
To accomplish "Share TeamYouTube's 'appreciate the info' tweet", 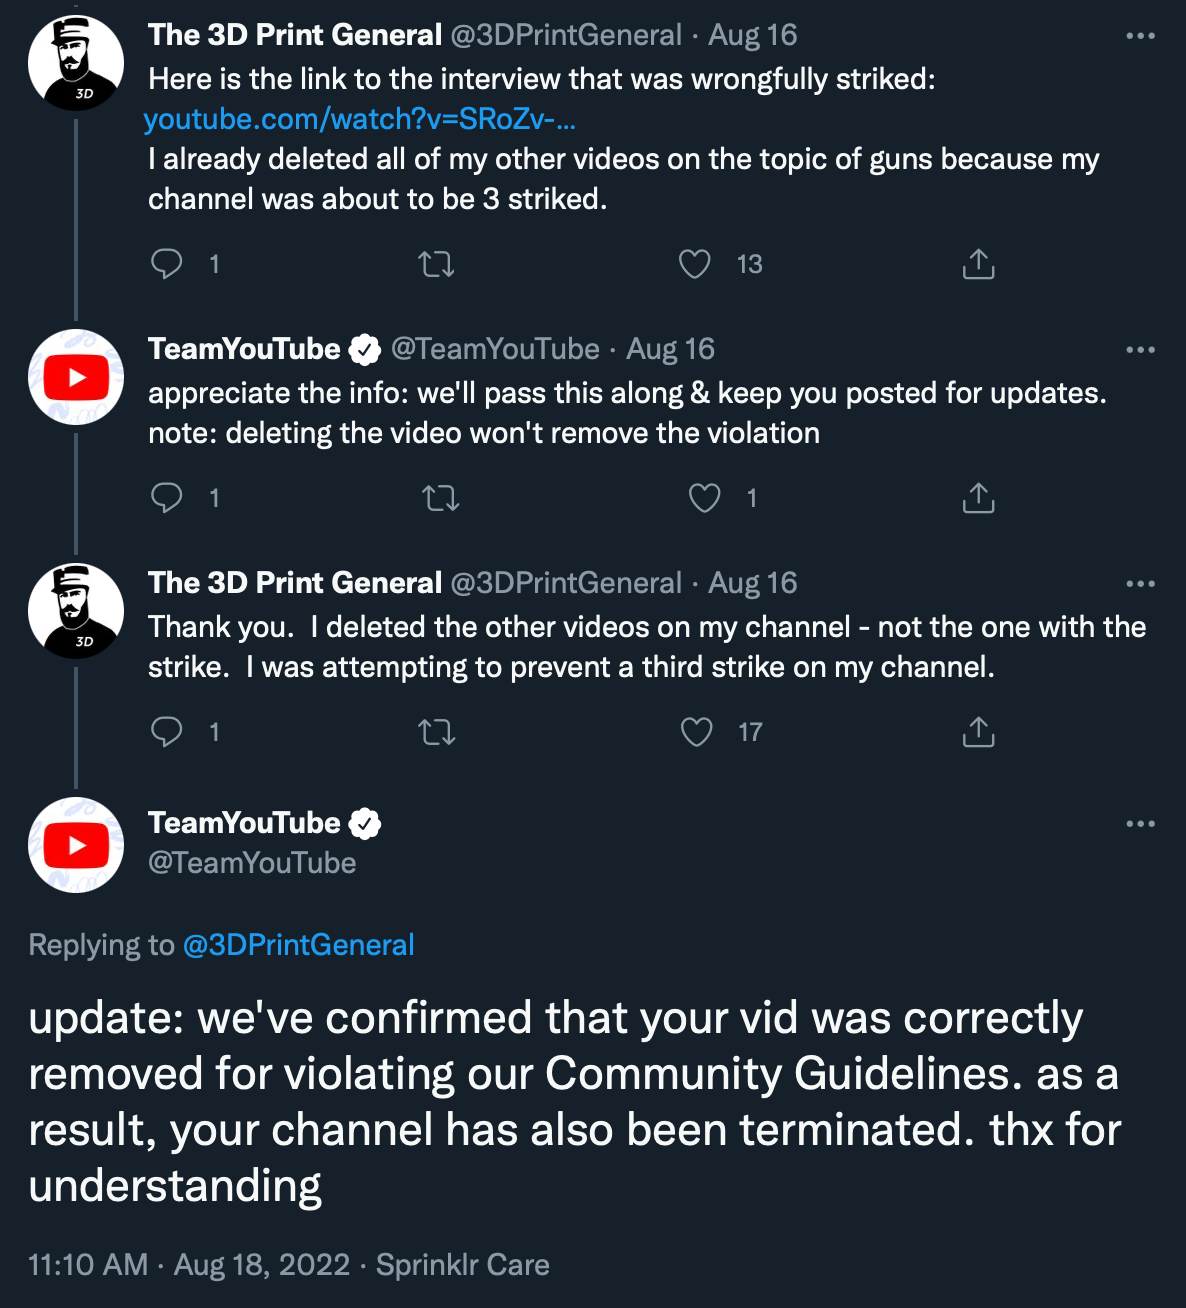I will 978,498.
